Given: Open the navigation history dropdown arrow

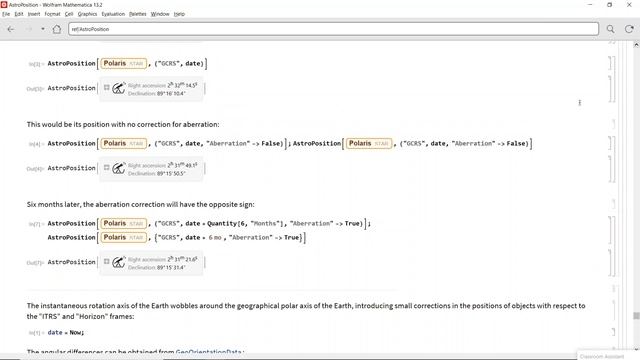Looking at the screenshot, I should point(42,29).
